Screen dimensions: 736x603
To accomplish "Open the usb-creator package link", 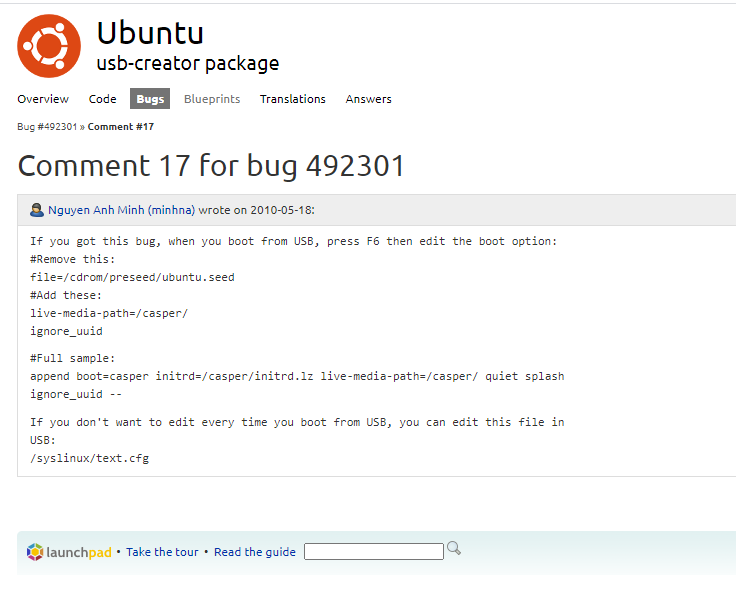I will tap(188, 63).
